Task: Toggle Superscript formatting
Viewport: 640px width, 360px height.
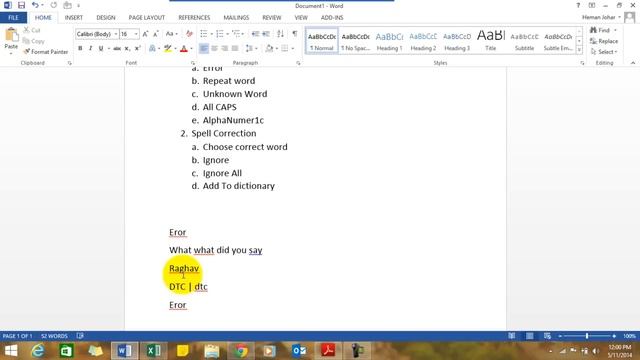Action: (138, 49)
